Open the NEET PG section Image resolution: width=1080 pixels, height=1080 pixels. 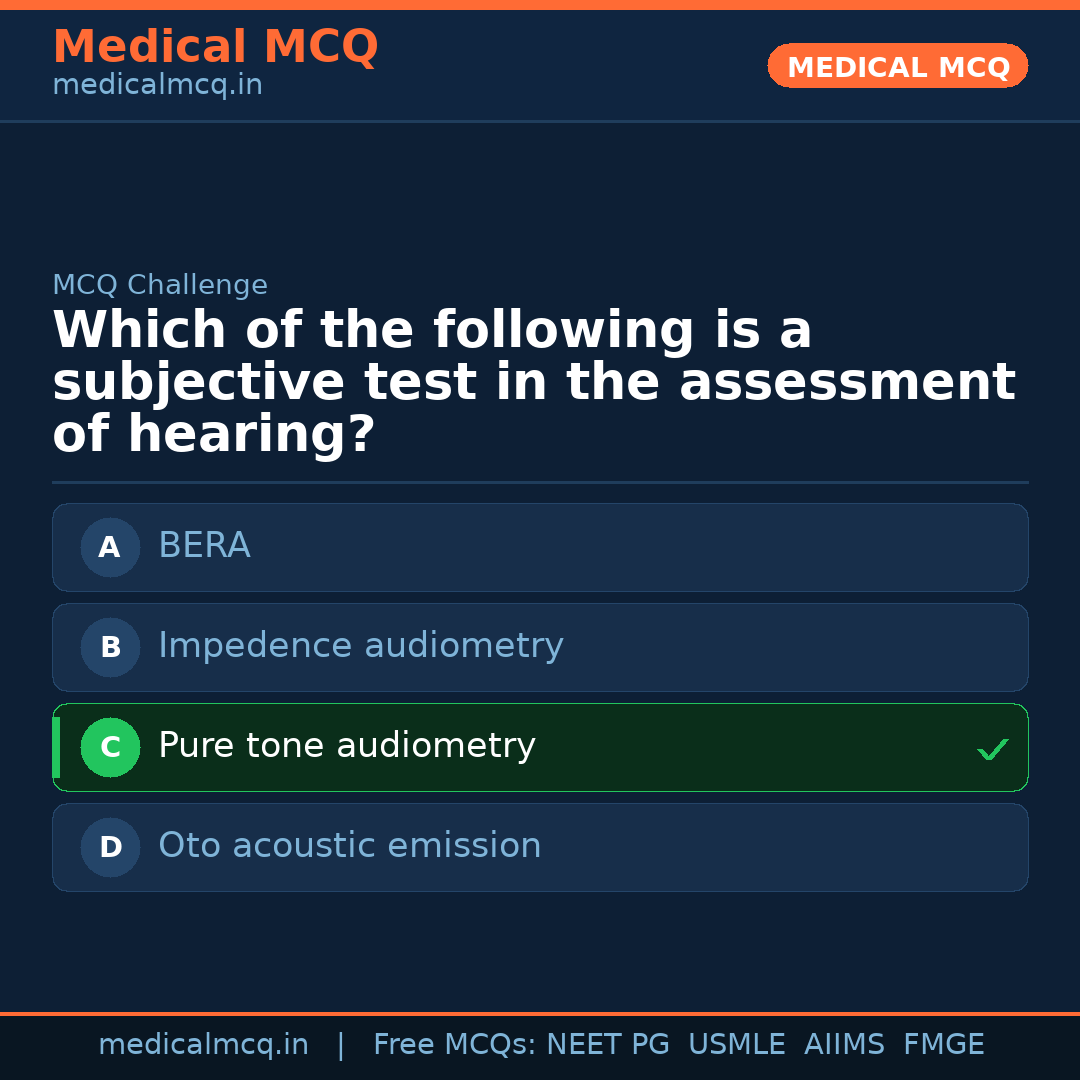pos(607,1044)
